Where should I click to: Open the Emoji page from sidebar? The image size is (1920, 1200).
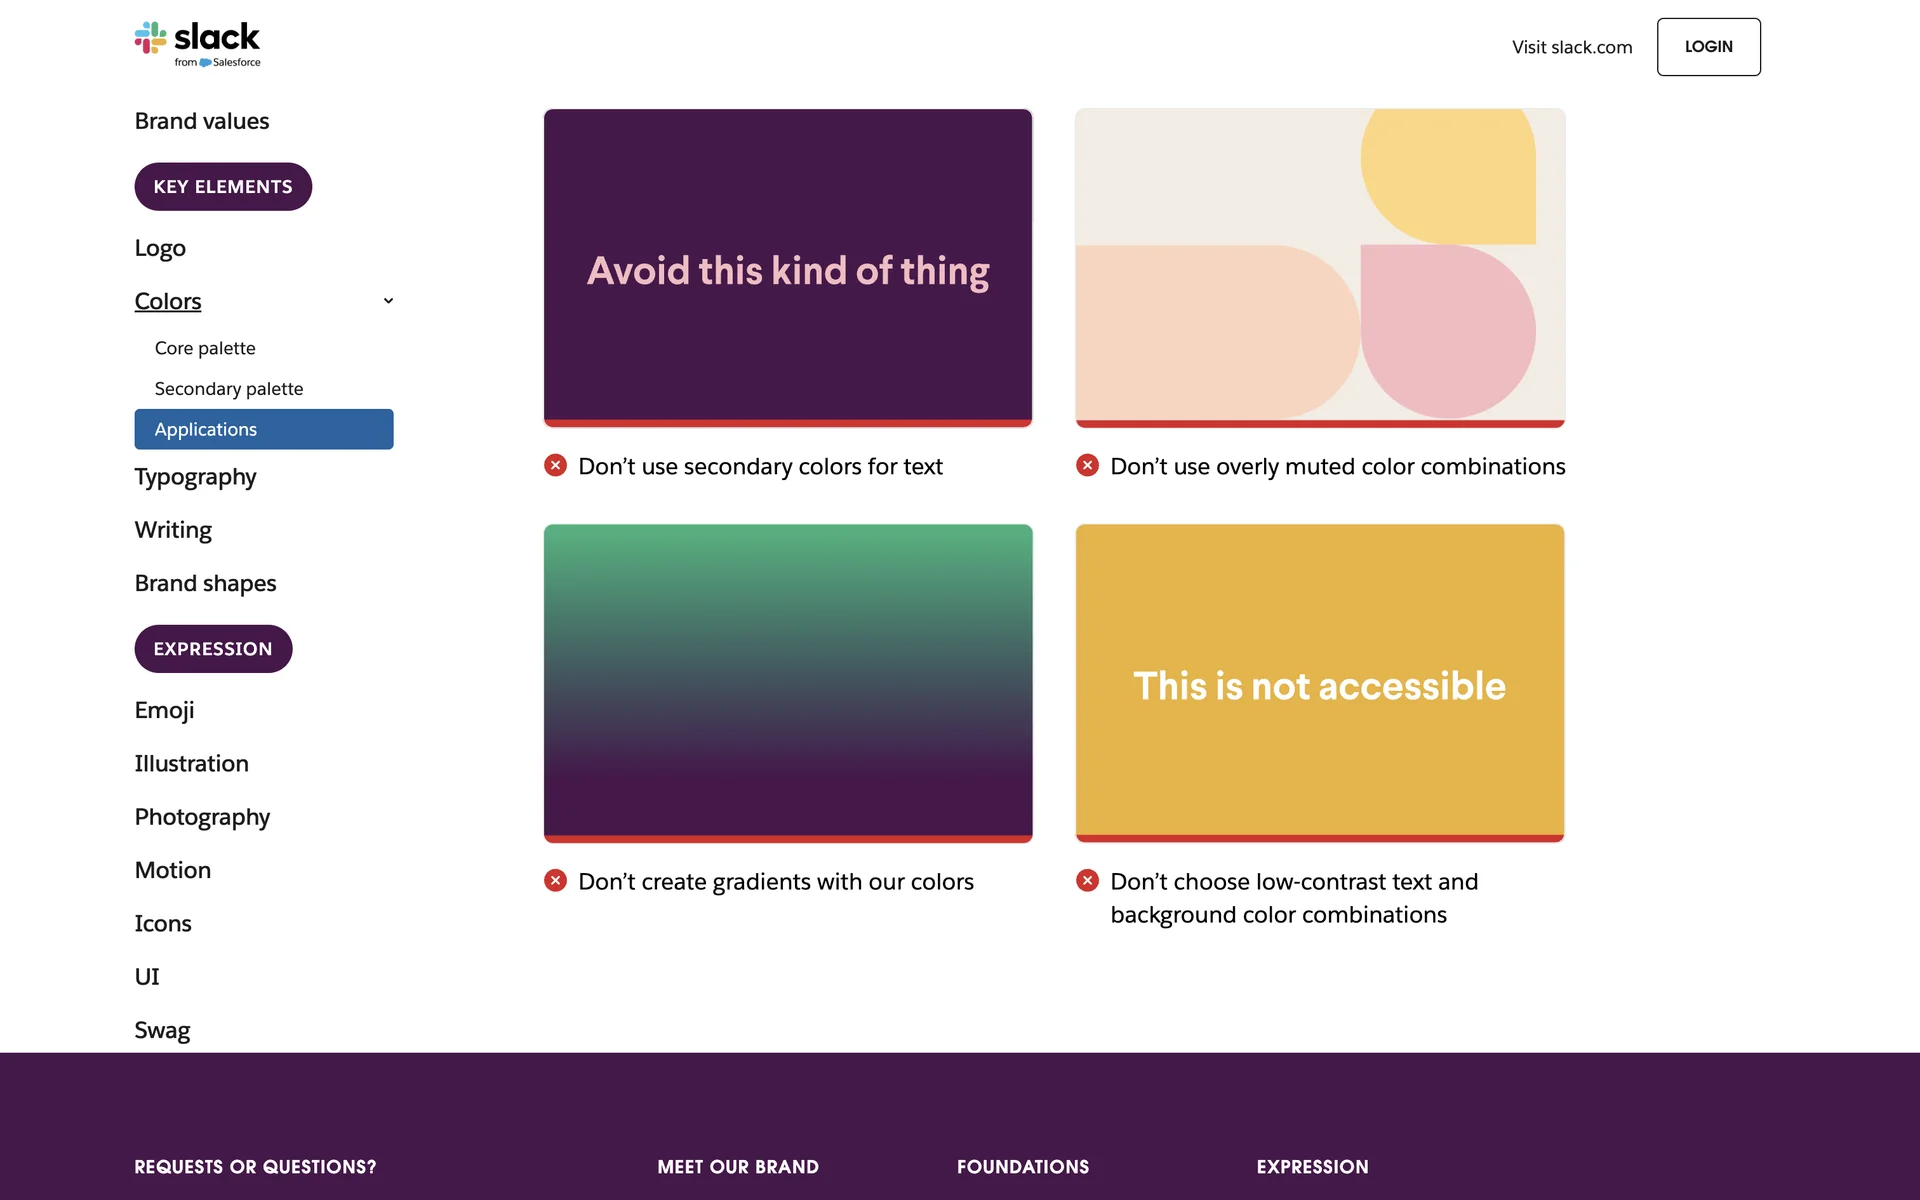tap(164, 710)
